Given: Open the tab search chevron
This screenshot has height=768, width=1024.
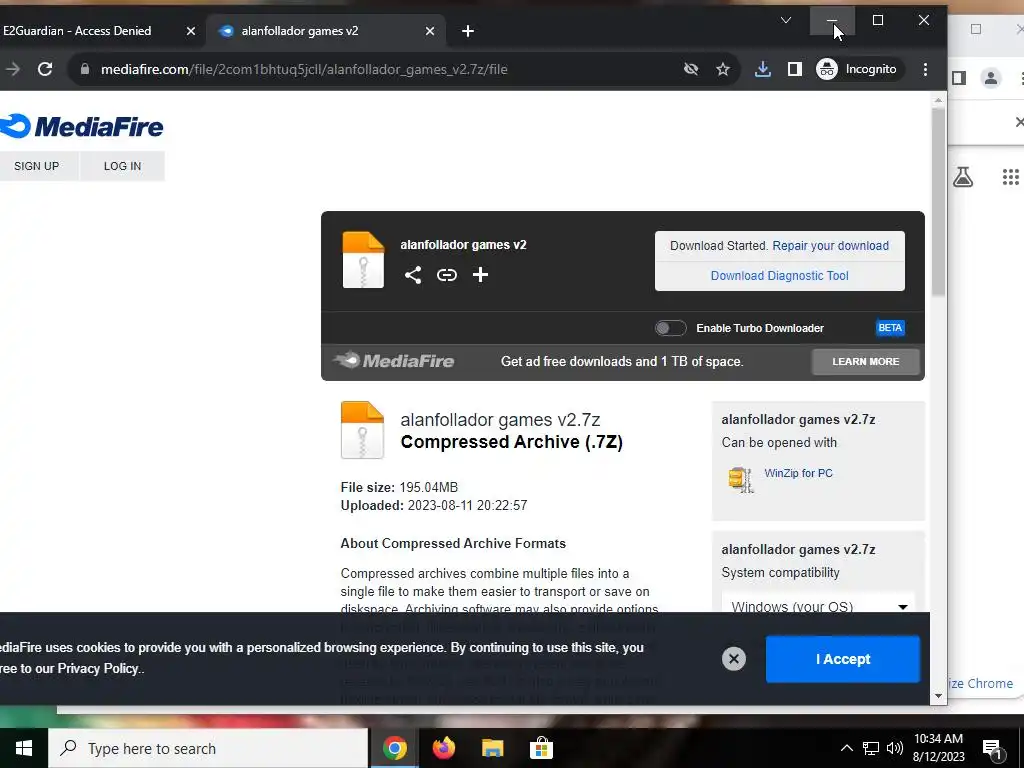Looking at the screenshot, I should (x=786, y=21).
